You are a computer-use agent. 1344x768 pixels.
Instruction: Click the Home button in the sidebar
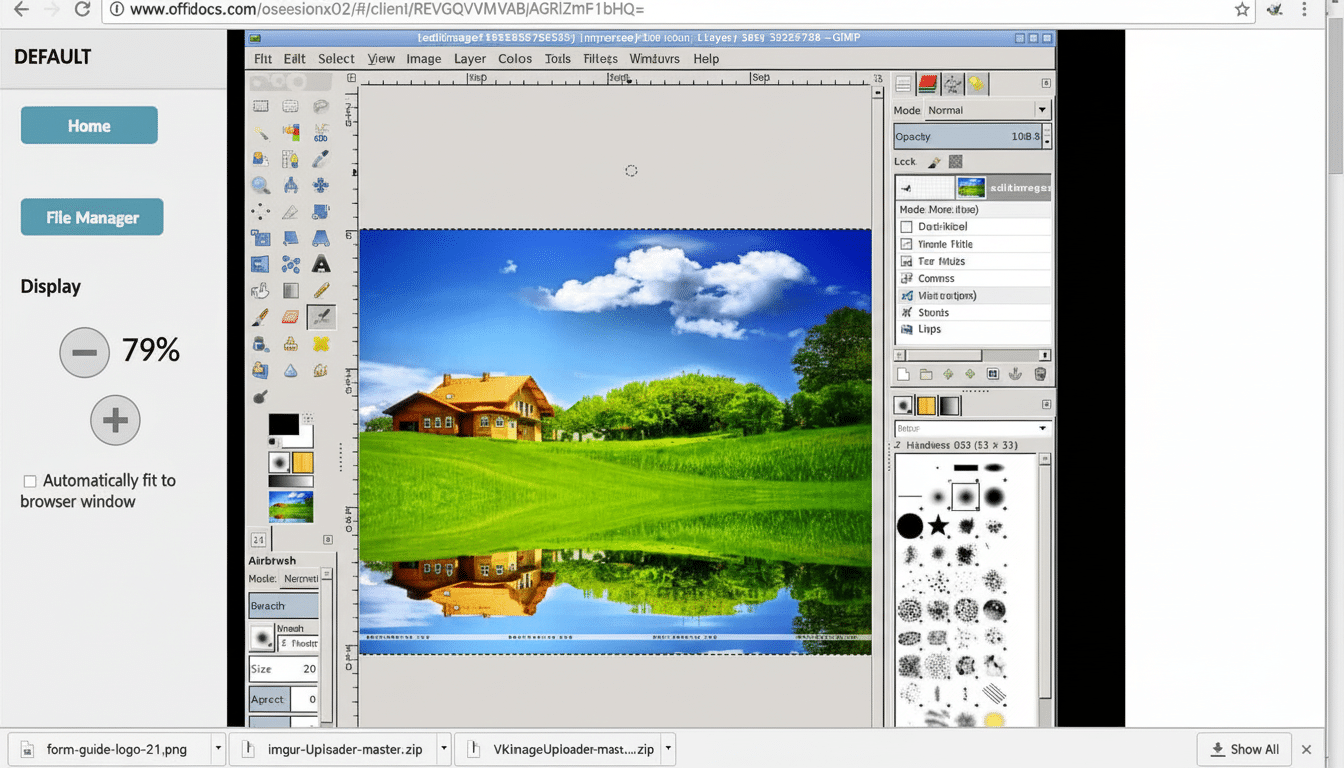(88, 125)
